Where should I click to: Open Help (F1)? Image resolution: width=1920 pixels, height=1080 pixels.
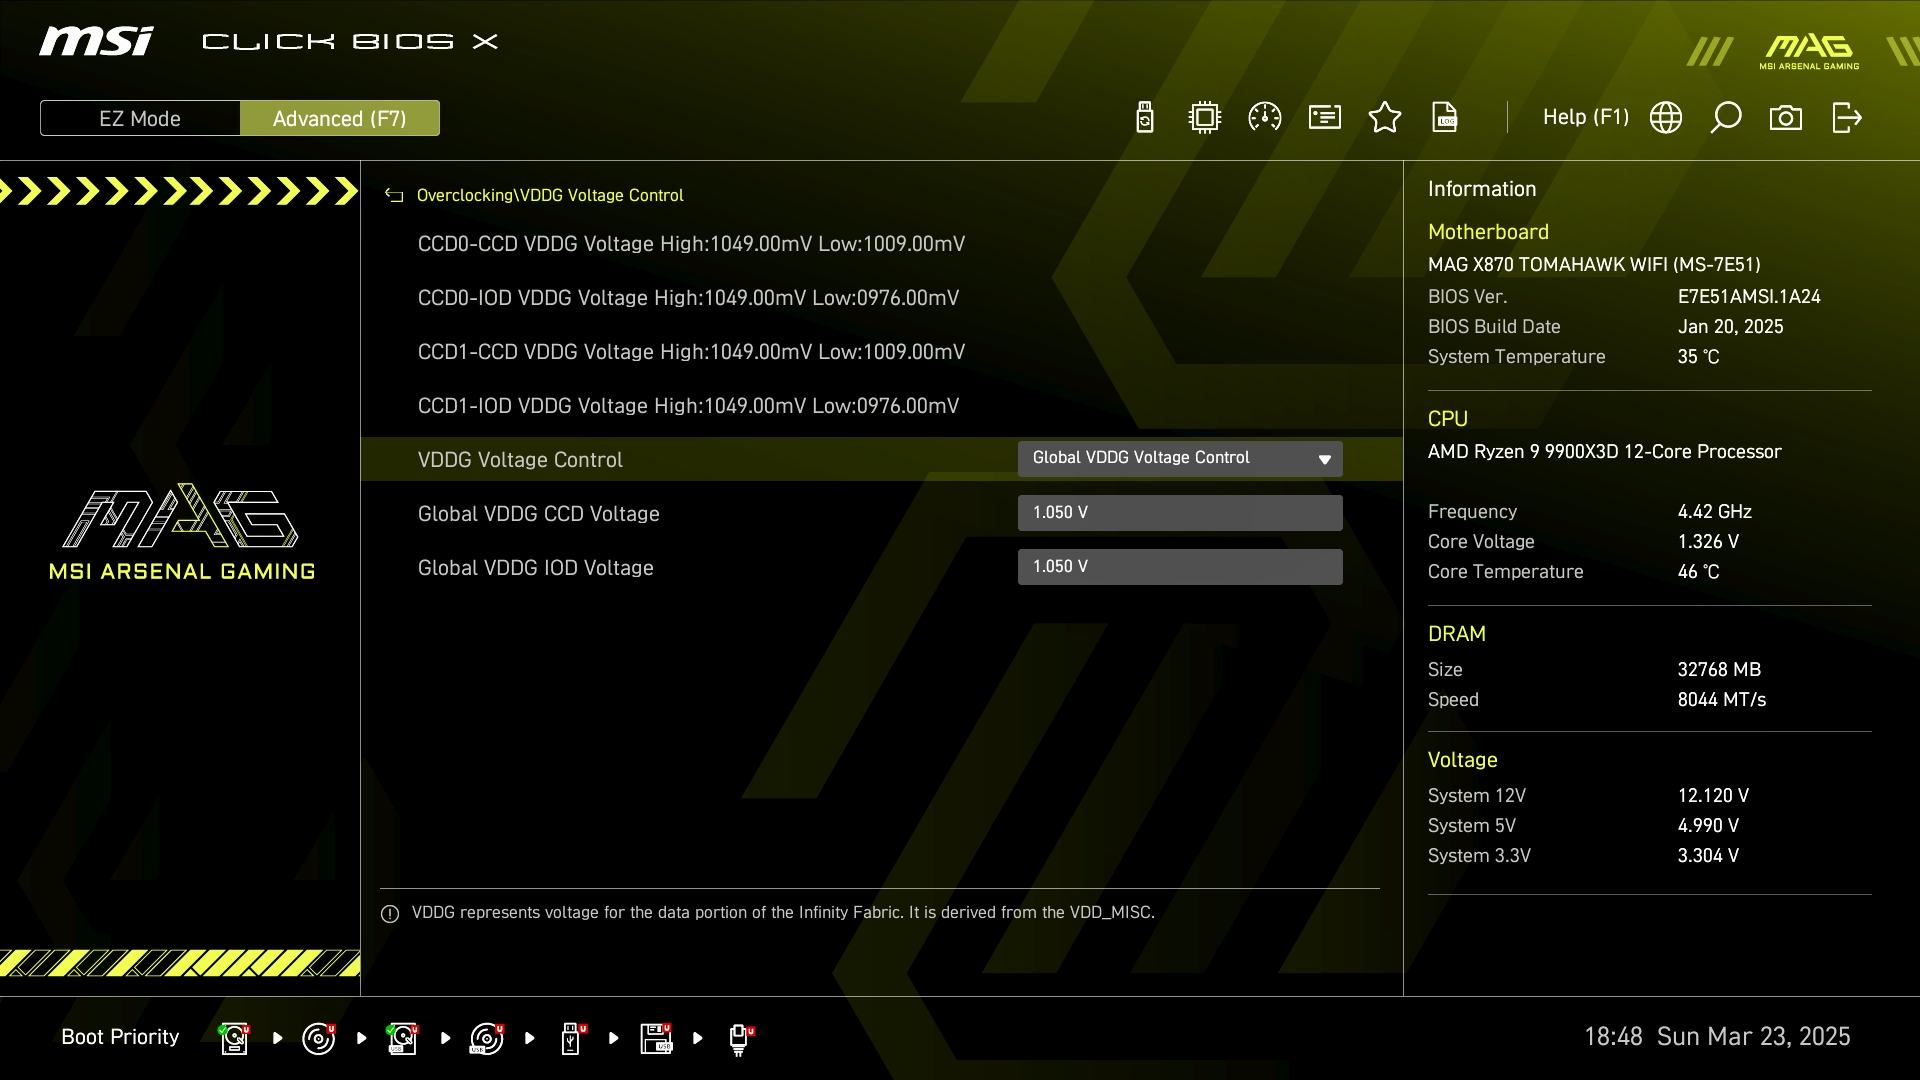pyautogui.click(x=1585, y=118)
